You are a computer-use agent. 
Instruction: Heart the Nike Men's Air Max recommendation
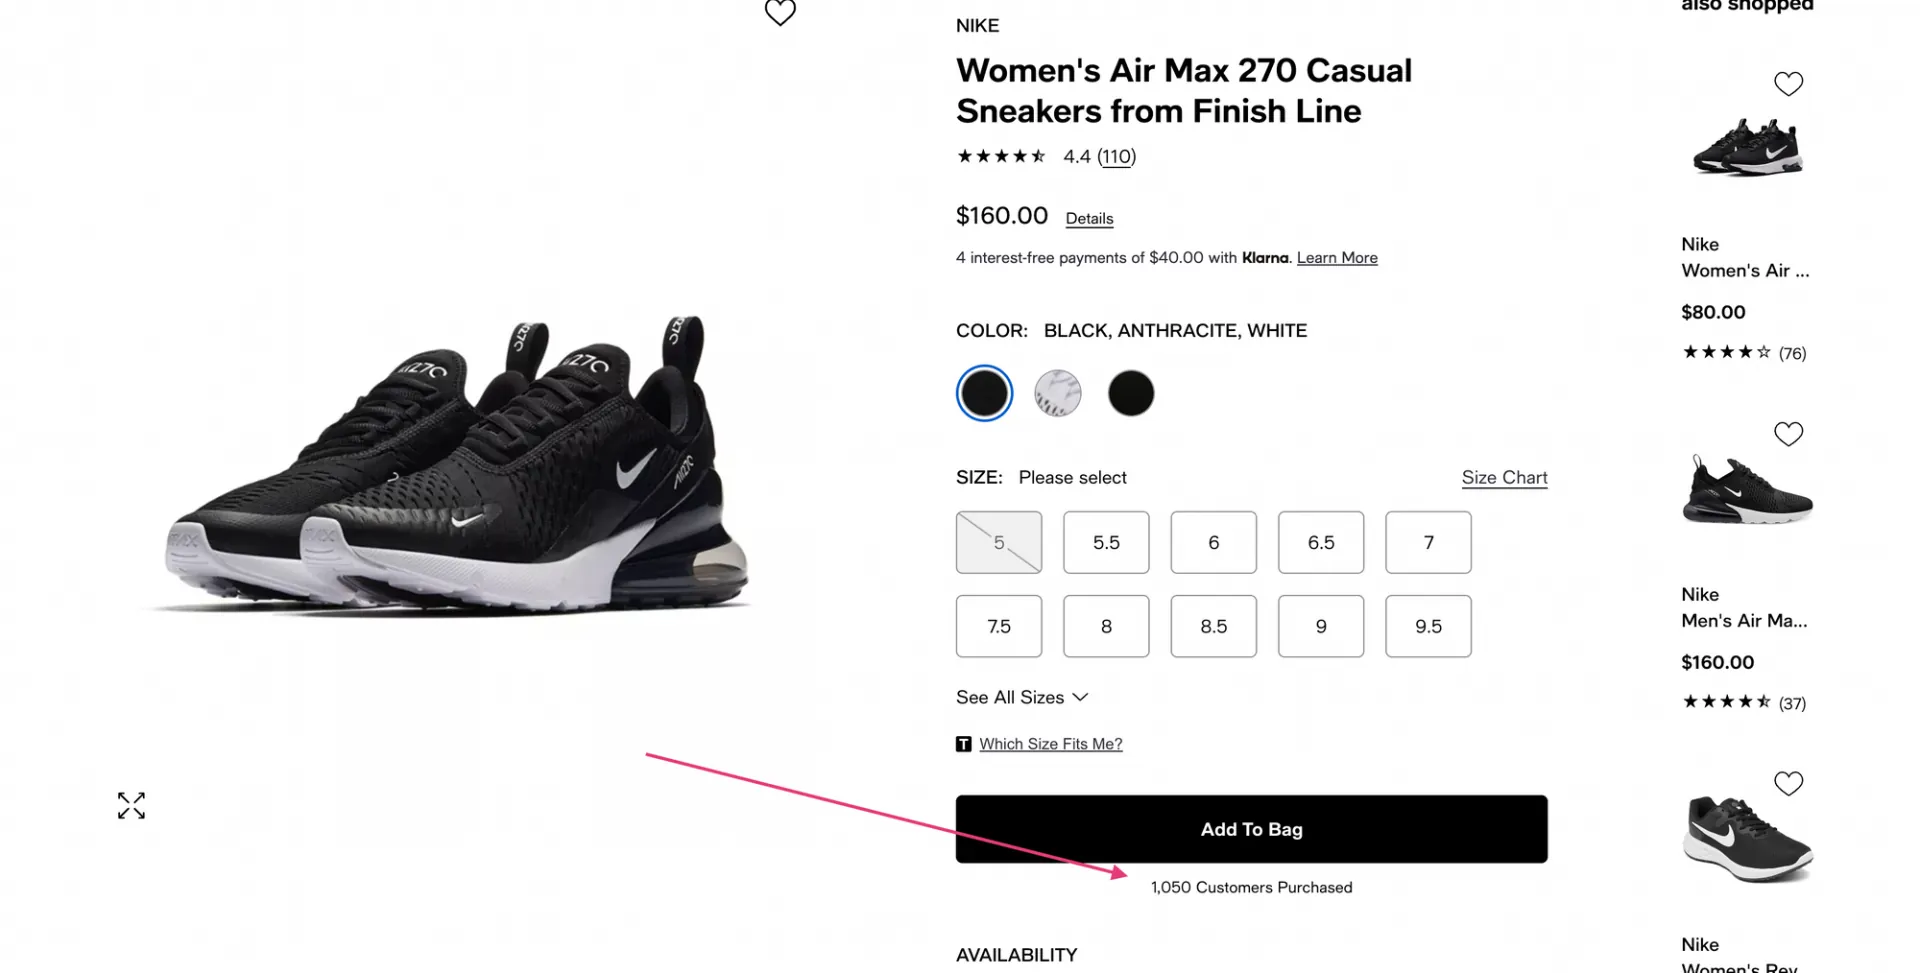tap(1788, 434)
